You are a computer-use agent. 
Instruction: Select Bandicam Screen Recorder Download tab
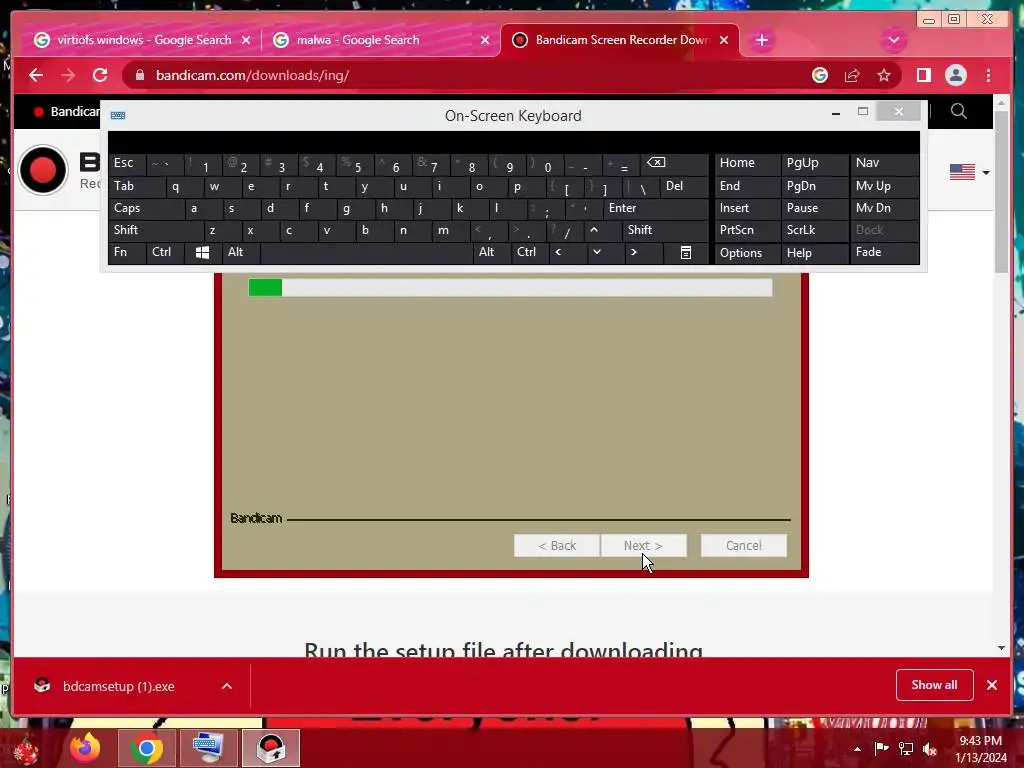tap(620, 40)
